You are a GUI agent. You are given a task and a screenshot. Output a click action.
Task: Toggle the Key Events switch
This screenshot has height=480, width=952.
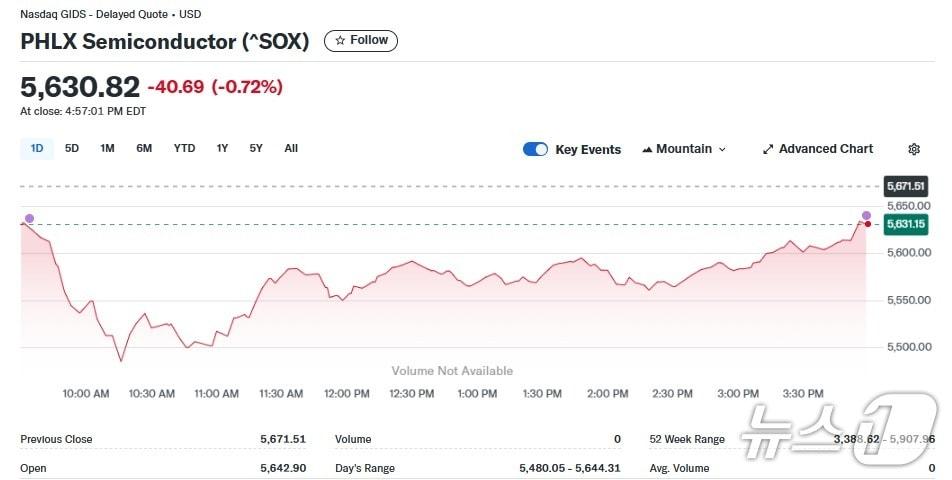pyautogui.click(x=535, y=149)
